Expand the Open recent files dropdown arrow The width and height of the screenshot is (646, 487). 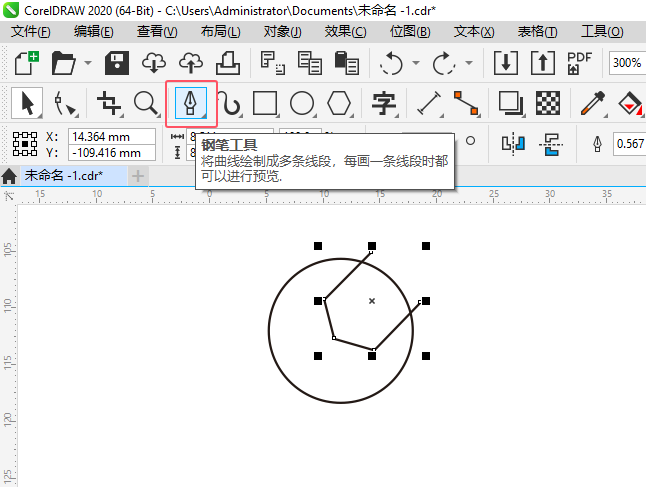coord(88,63)
